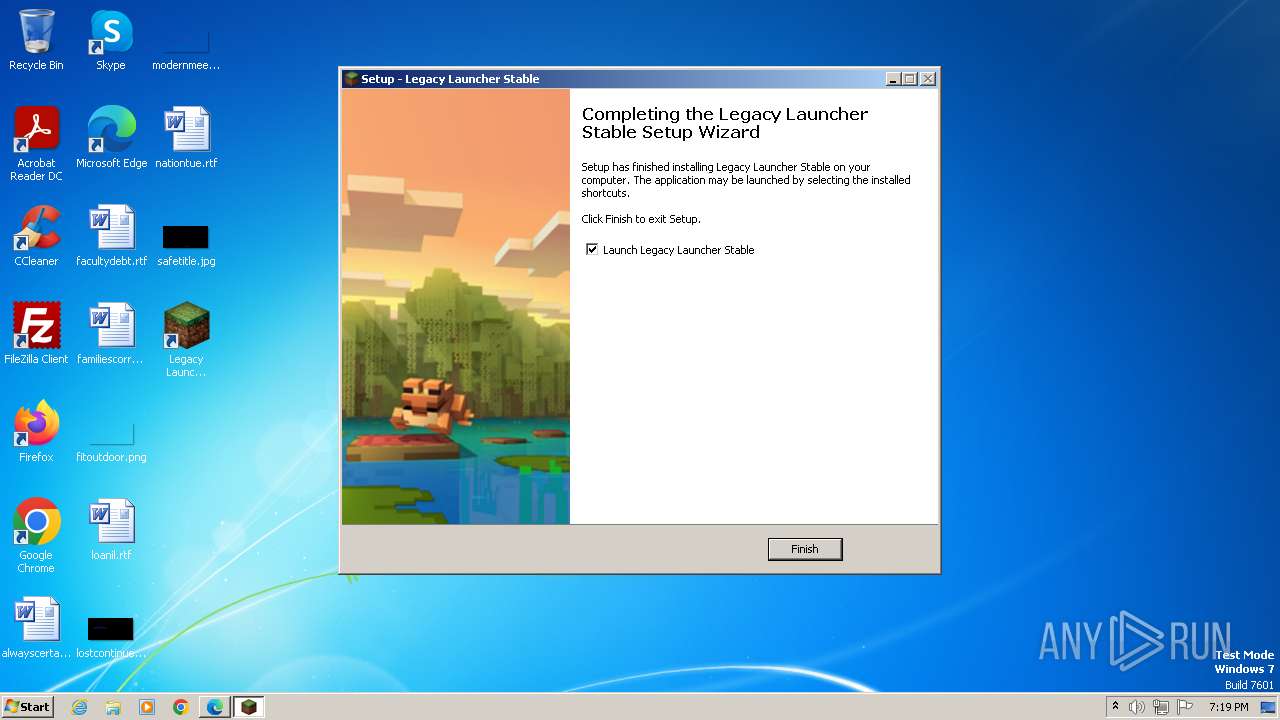The width and height of the screenshot is (1280, 720).
Task: Launch Internet Explorer from taskbar
Action: coord(79,707)
